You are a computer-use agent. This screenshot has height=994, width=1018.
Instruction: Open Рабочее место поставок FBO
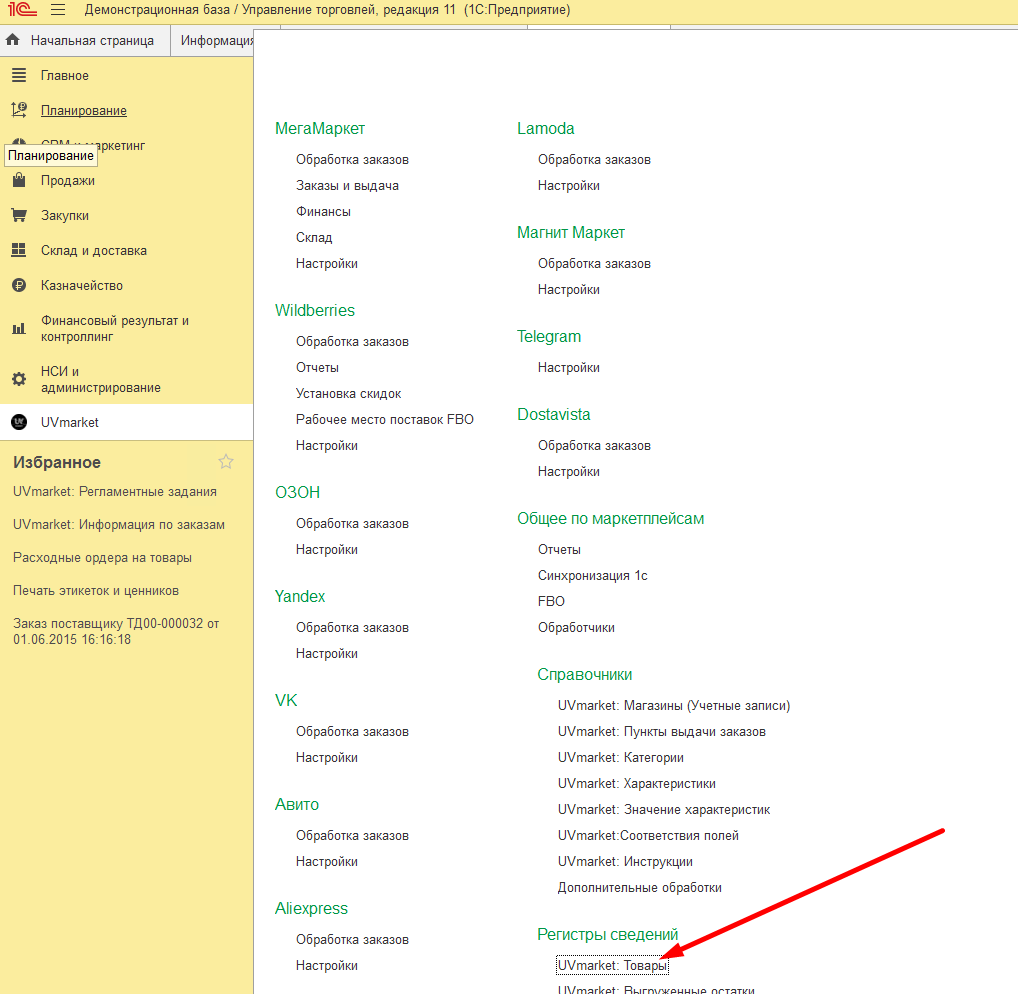pyautogui.click(x=385, y=419)
